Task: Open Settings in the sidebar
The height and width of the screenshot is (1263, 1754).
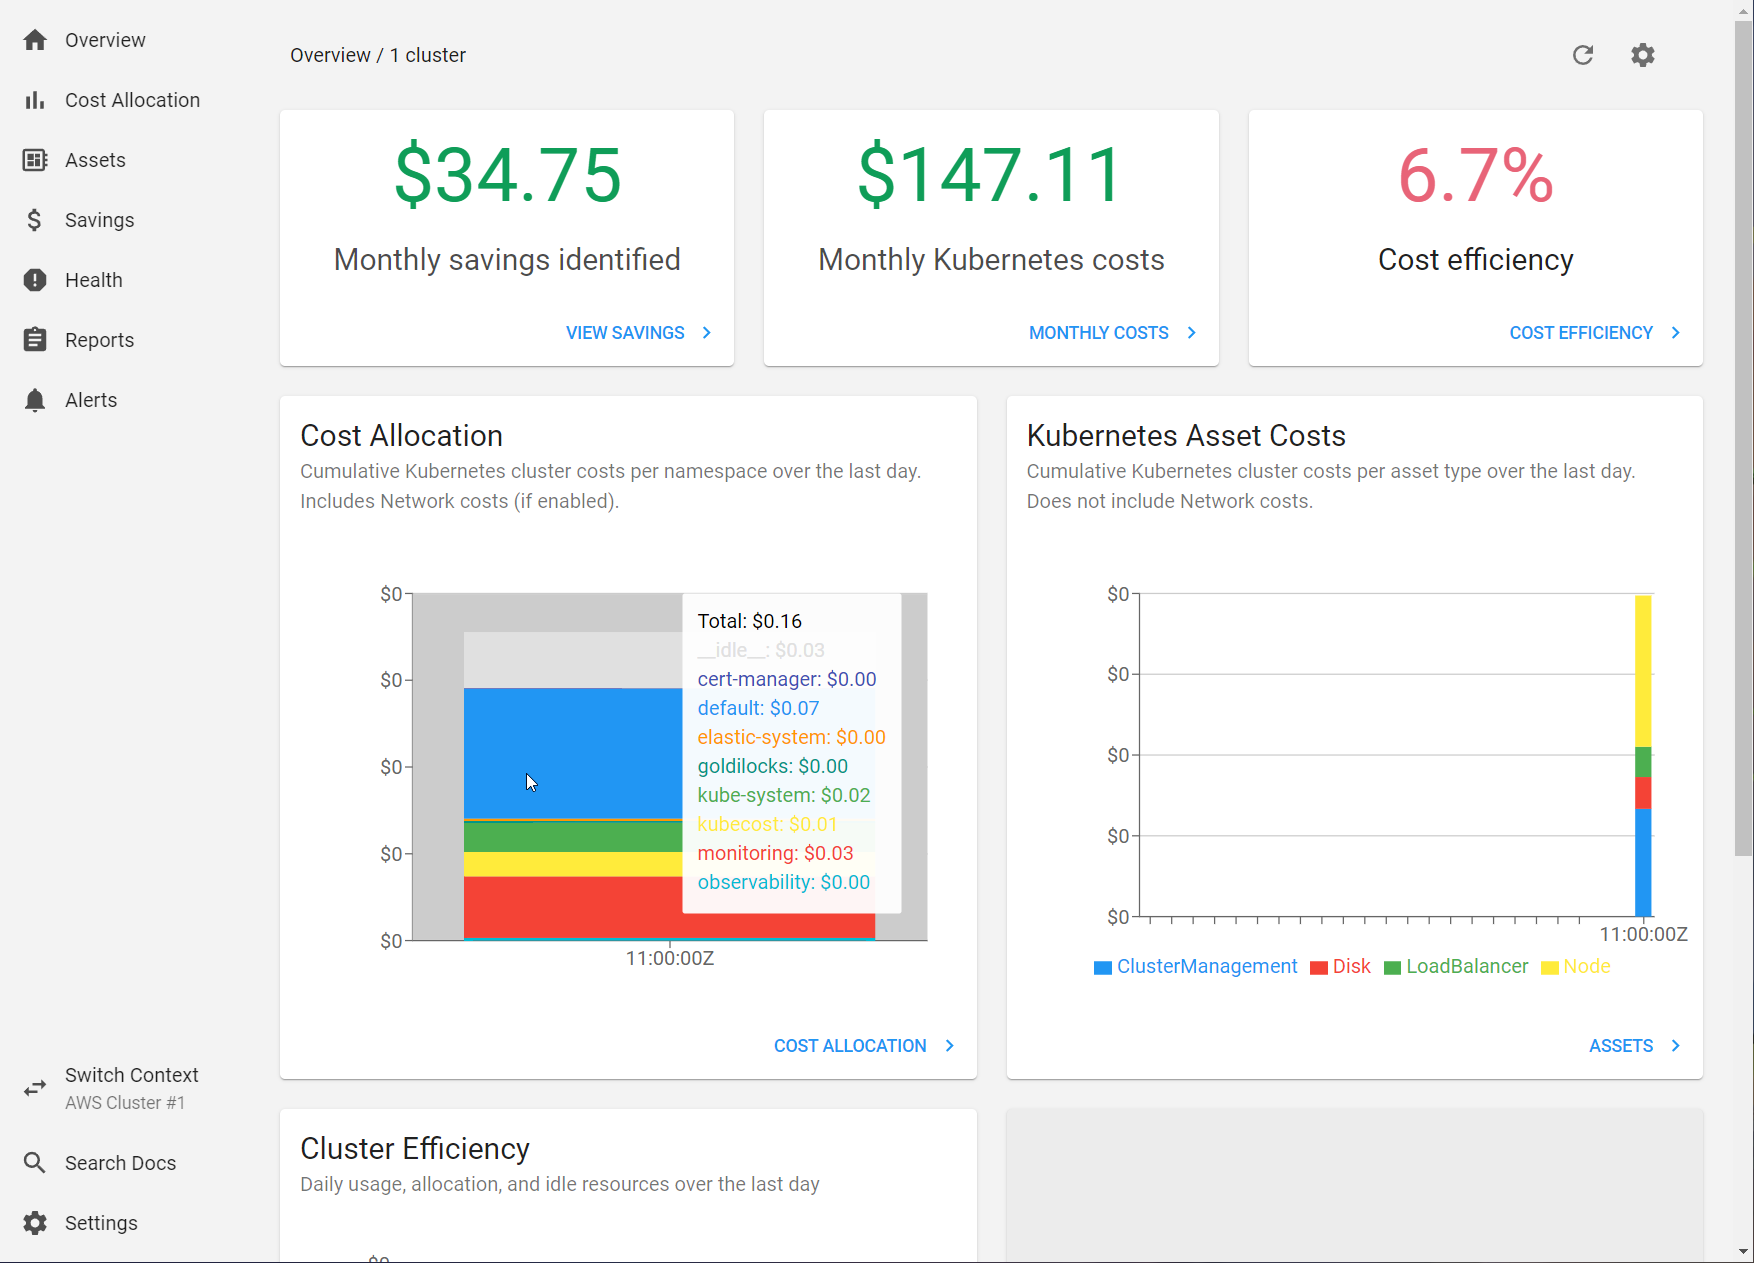Action: (x=101, y=1223)
